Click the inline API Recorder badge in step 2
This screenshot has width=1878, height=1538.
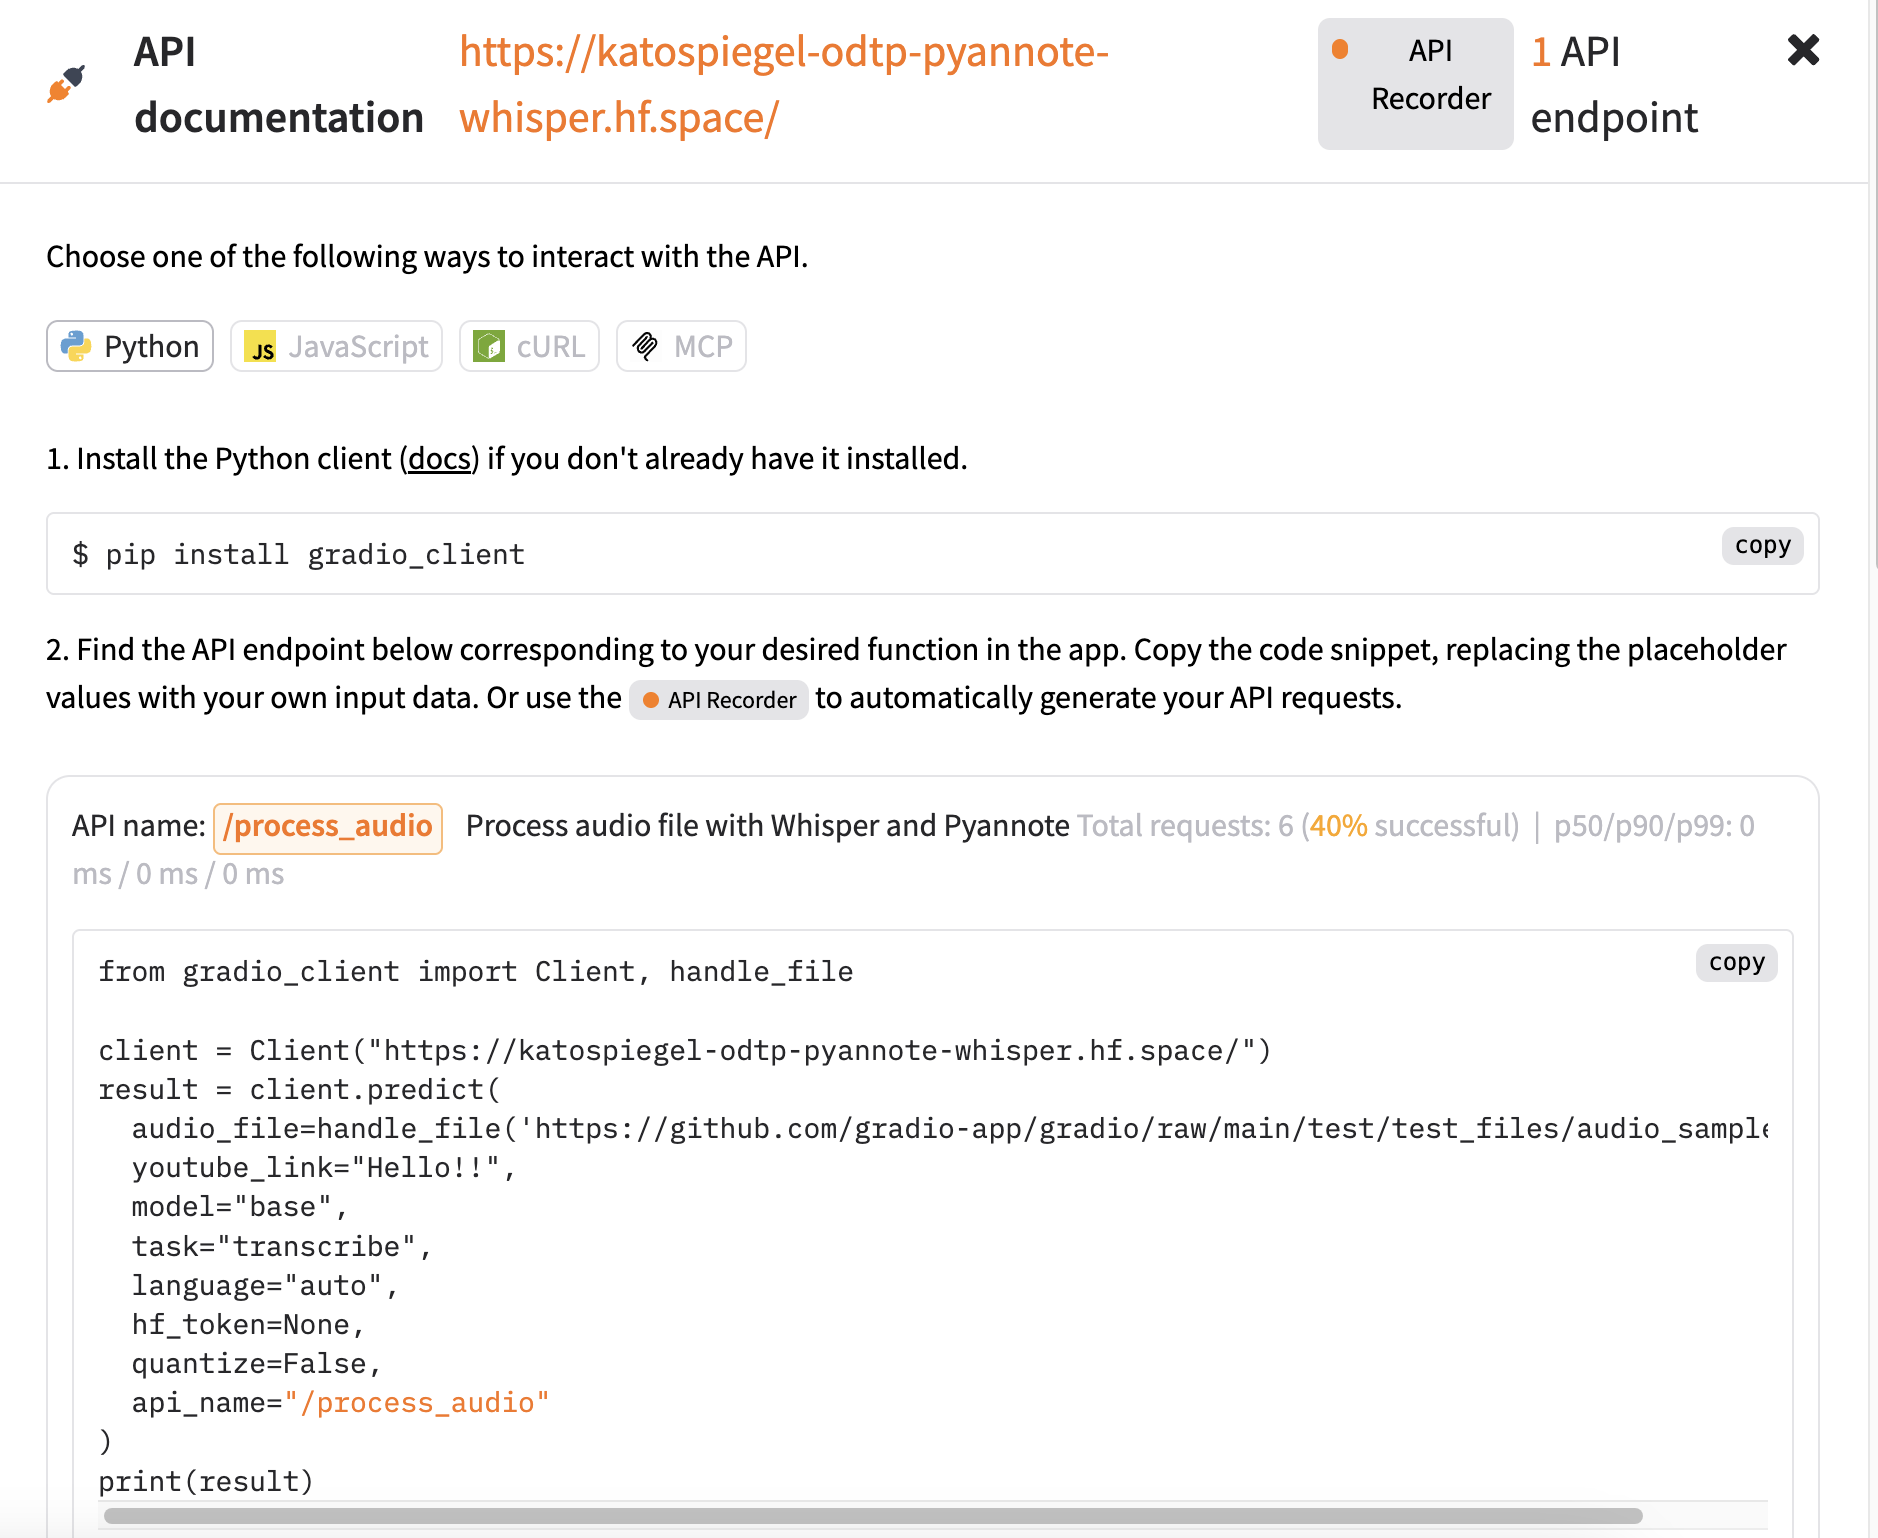718,699
